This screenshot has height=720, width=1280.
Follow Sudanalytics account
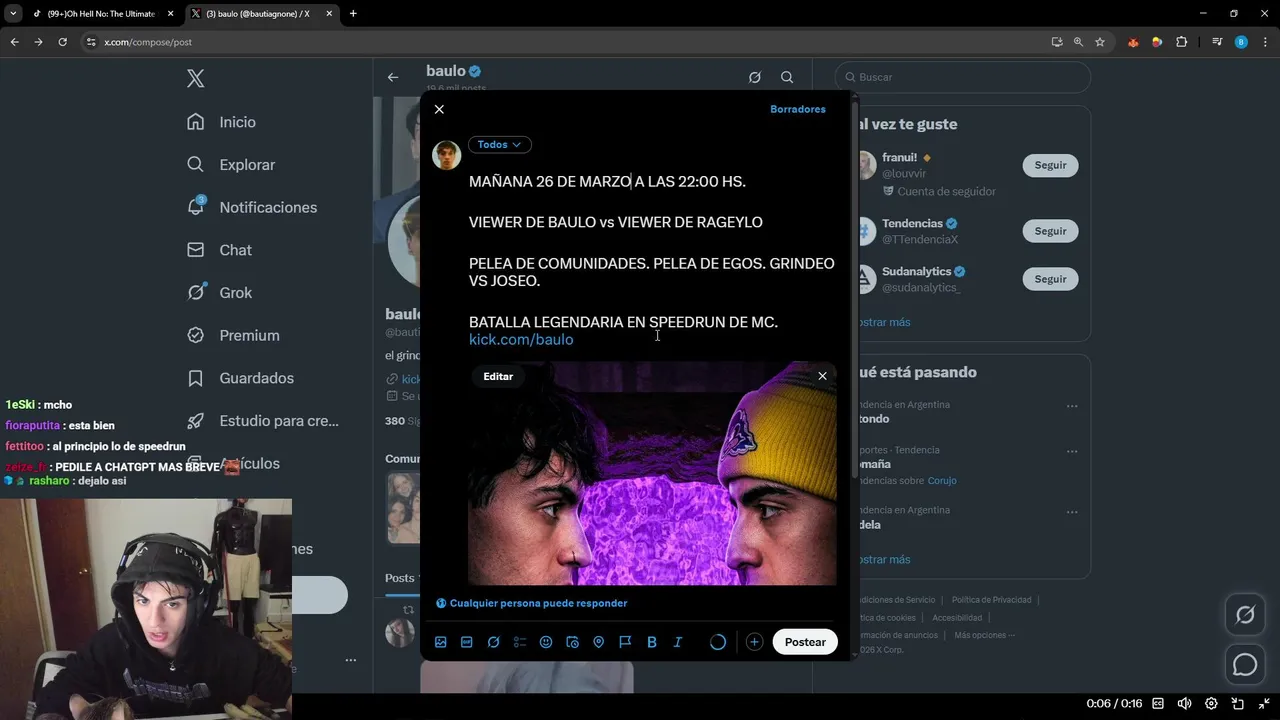[x=1050, y=279]
